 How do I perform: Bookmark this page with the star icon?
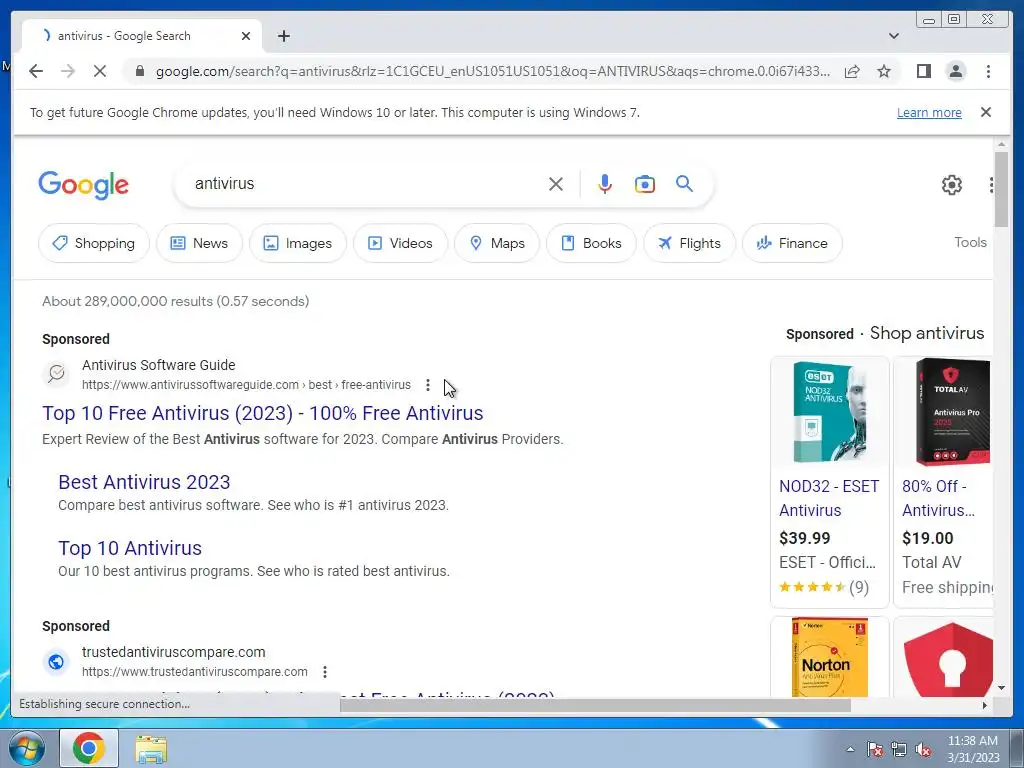[884, 71]
